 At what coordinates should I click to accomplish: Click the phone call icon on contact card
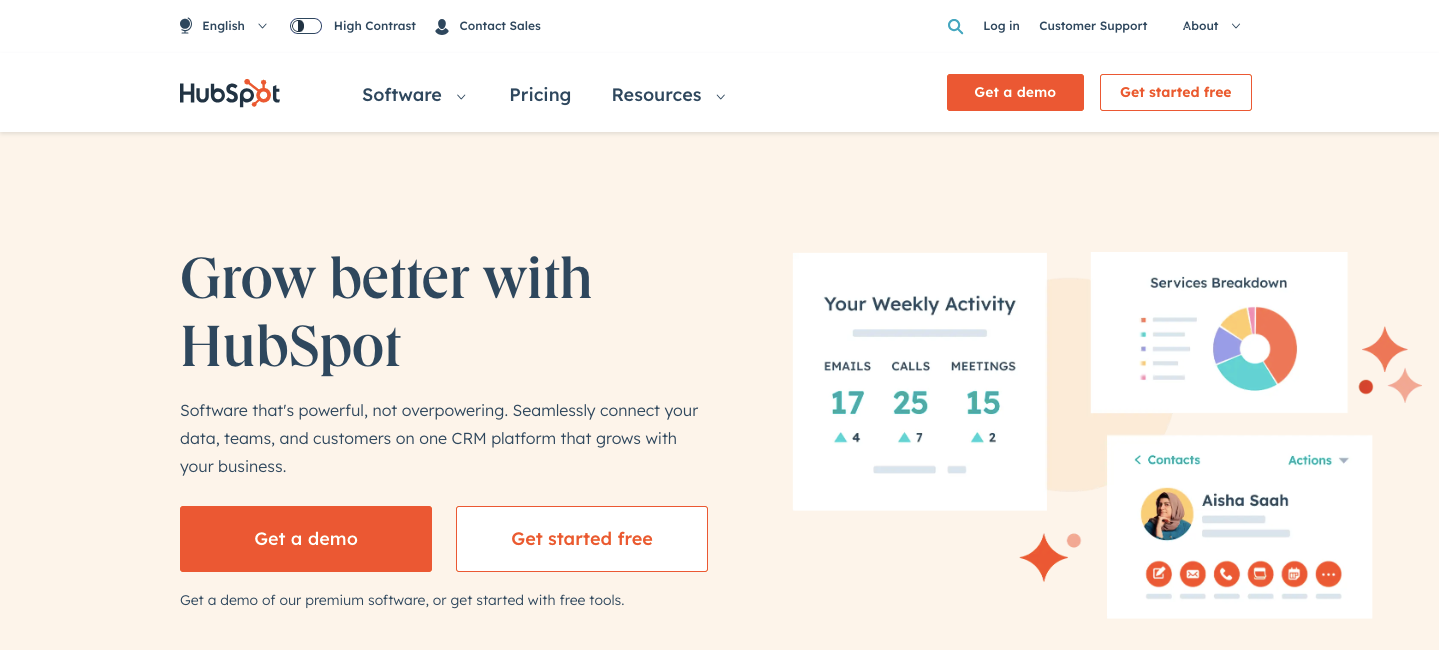(1226, 574)
